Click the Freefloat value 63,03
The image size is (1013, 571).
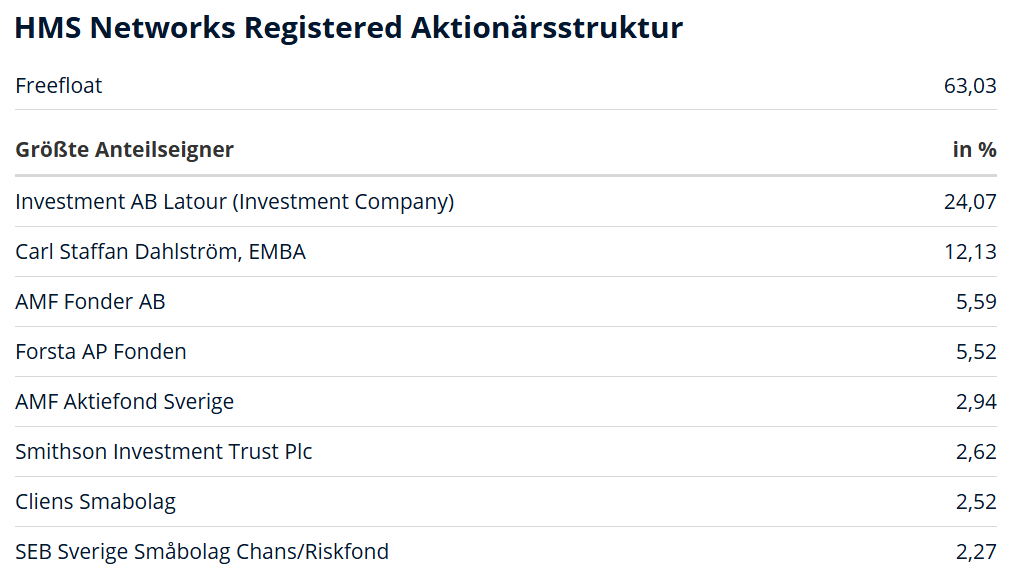pos(970,86)
